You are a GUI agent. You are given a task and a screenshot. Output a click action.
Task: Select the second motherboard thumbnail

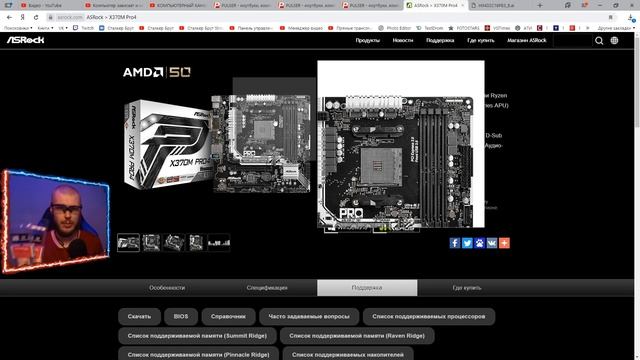coord(151,242)
